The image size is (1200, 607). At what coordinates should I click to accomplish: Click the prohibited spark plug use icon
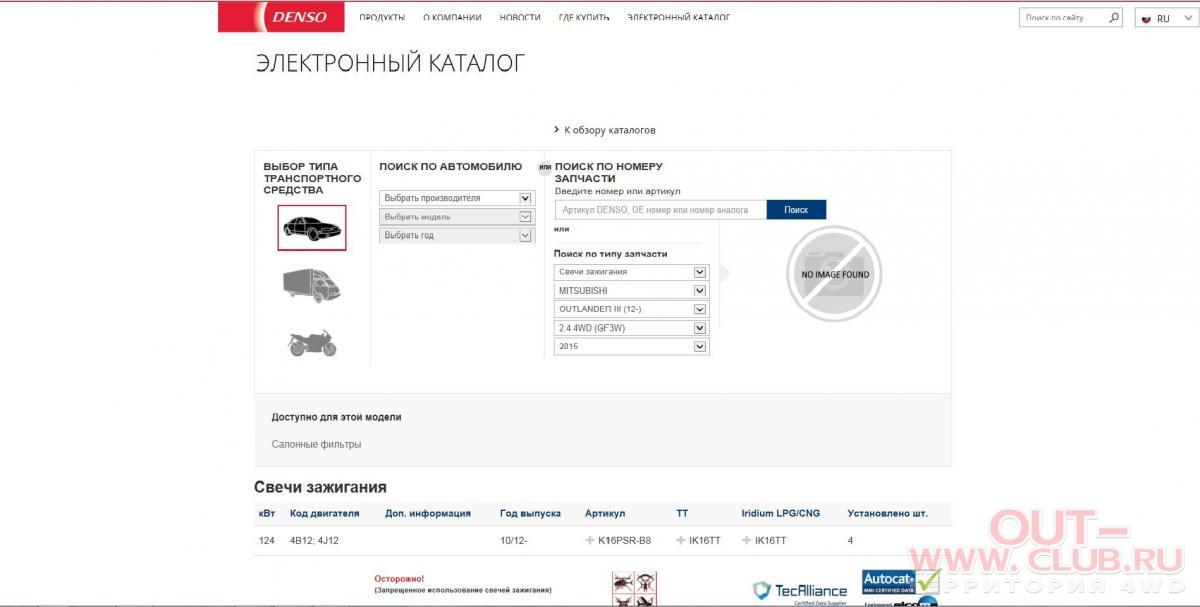(634, 588)
